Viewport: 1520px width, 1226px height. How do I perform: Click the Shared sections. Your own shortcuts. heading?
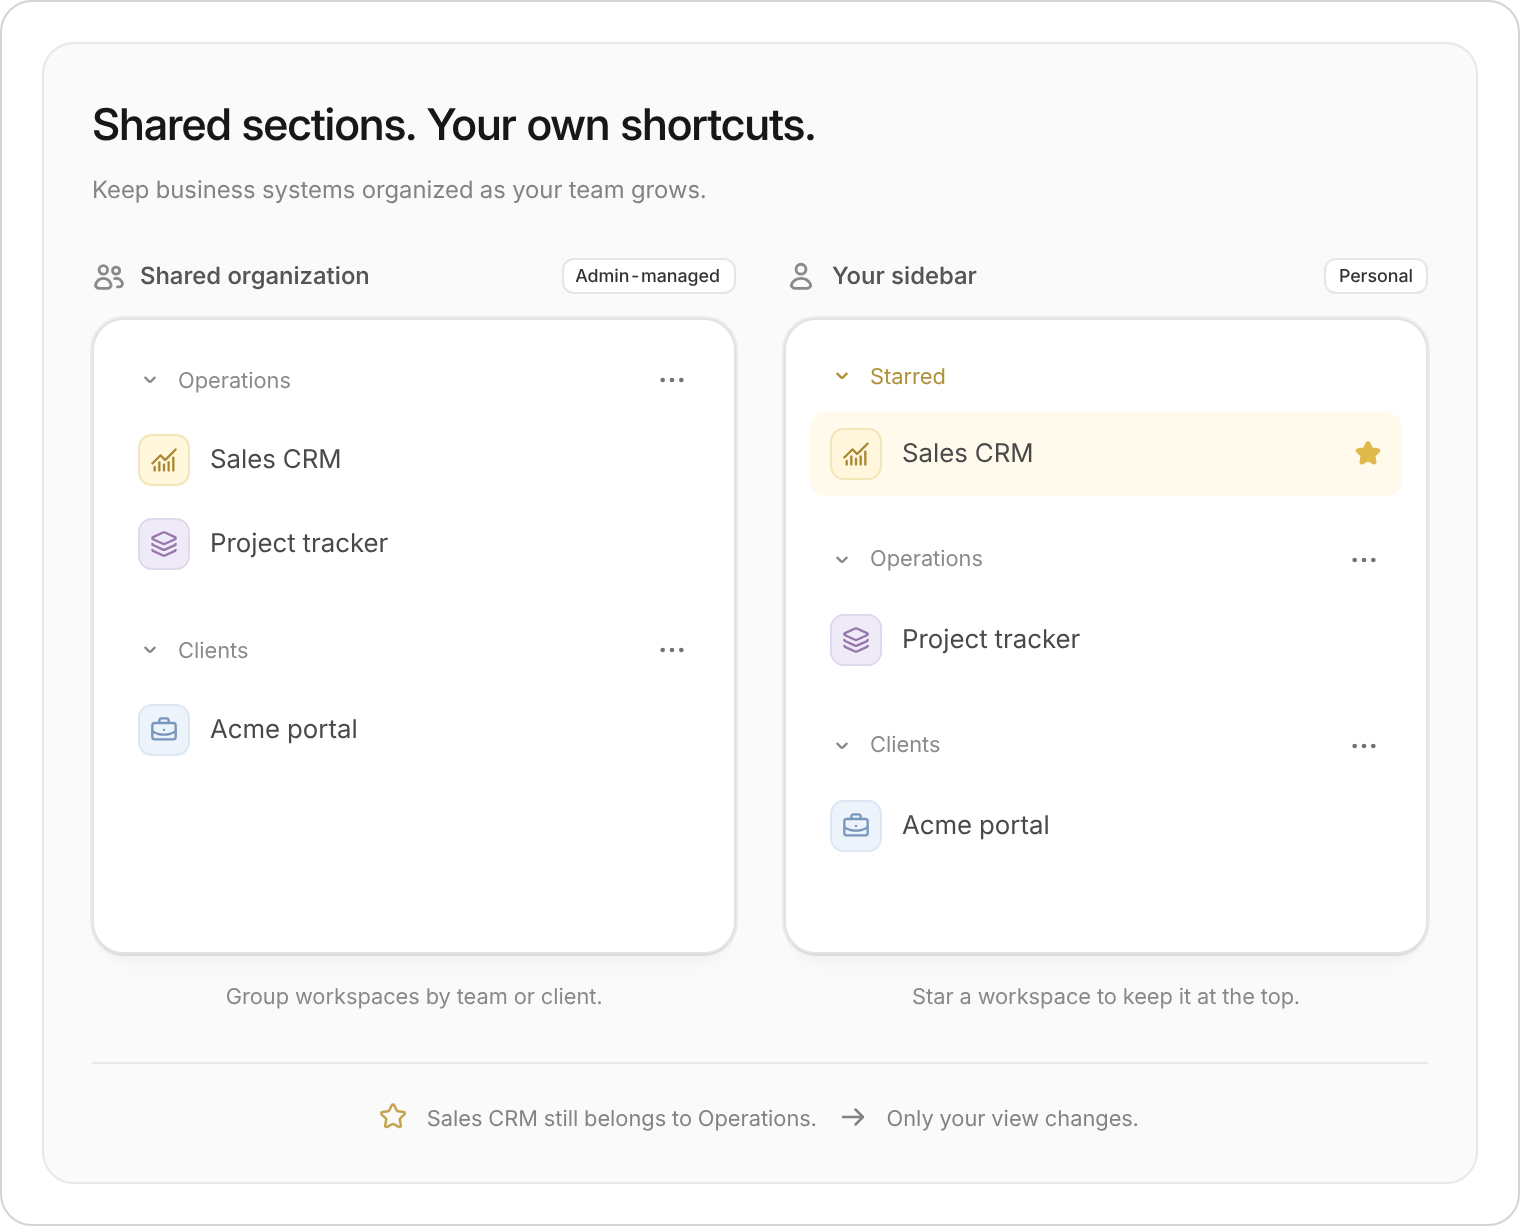454,126
